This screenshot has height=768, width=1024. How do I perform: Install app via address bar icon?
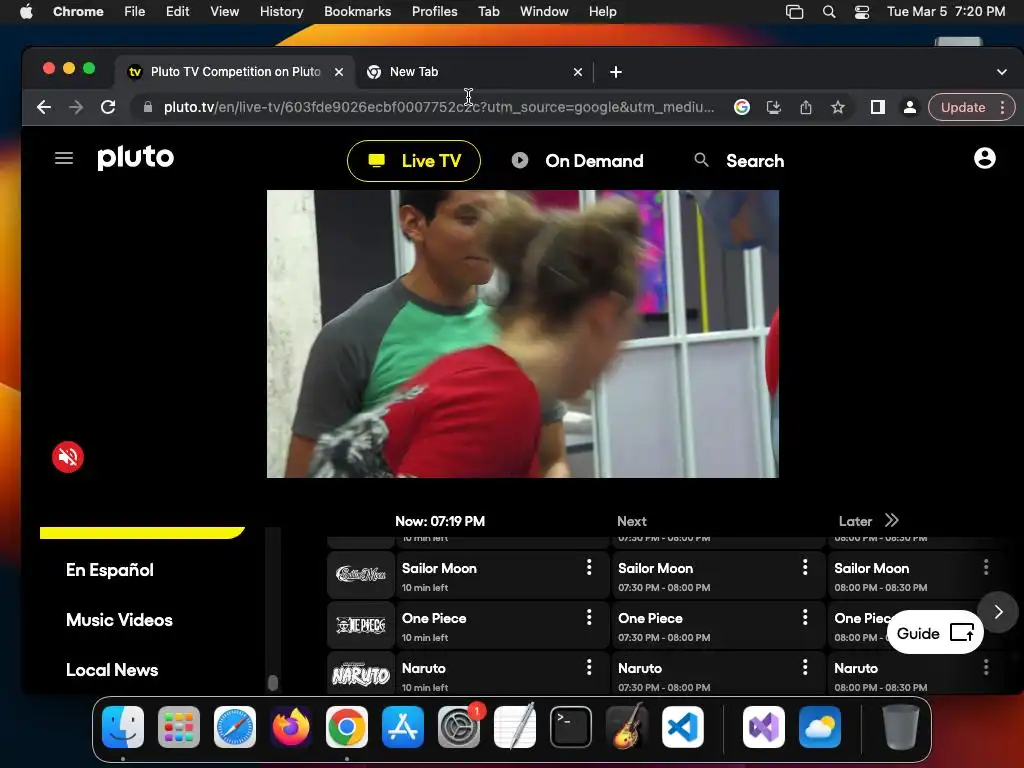(x=773, y=107)
